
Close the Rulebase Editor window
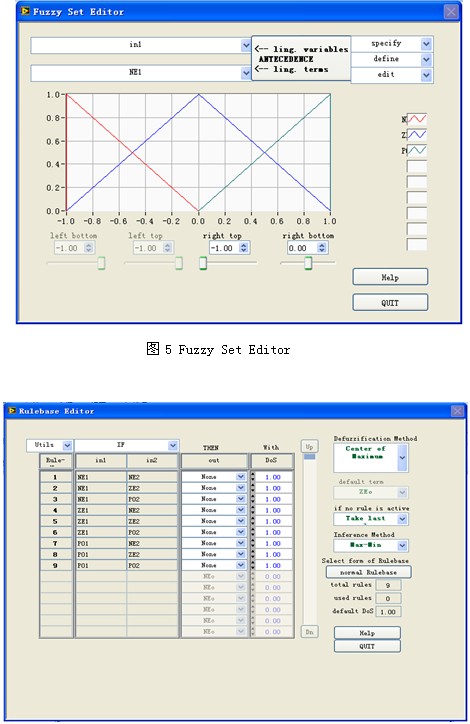457,410
